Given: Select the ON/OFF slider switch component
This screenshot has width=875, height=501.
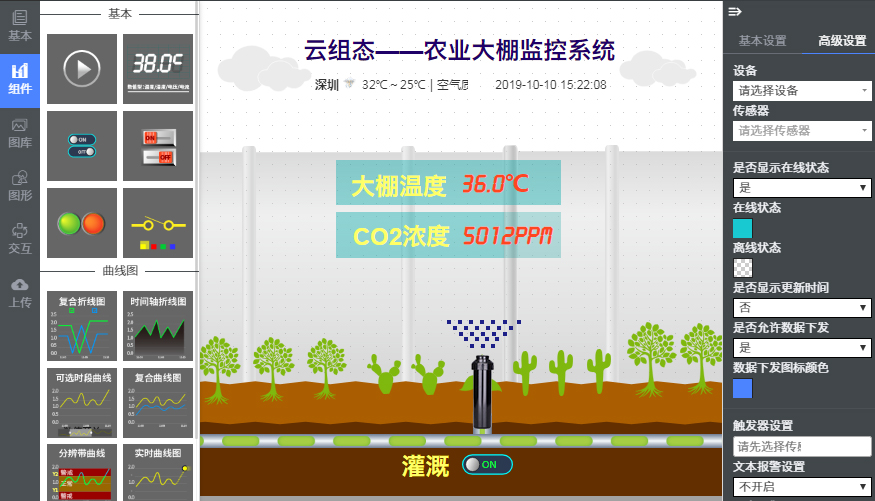Looking at the screenshot, I should [82, 146].
